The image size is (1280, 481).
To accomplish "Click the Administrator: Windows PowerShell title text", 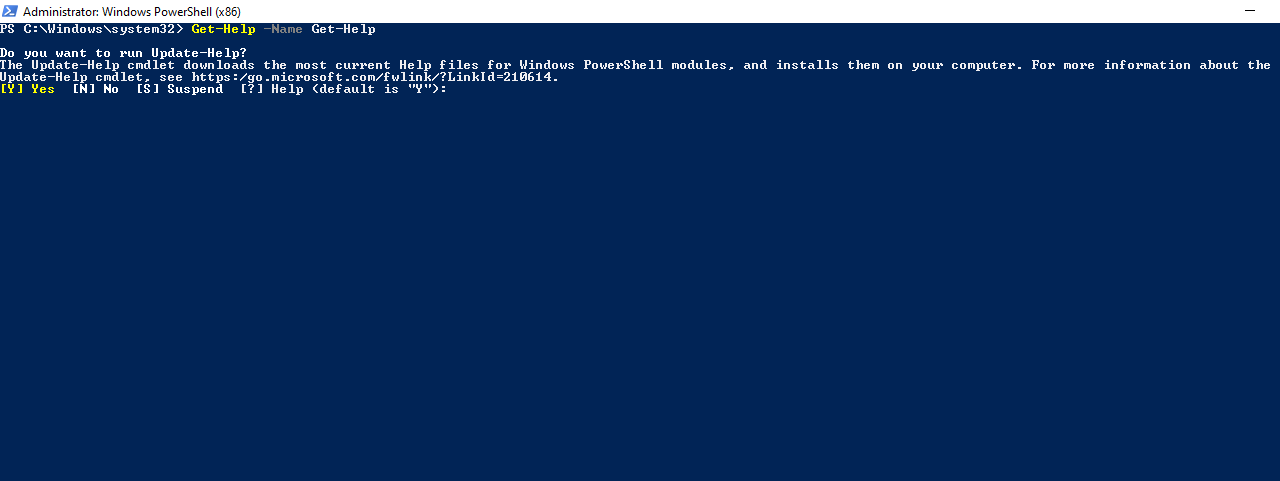I will 132,11.
